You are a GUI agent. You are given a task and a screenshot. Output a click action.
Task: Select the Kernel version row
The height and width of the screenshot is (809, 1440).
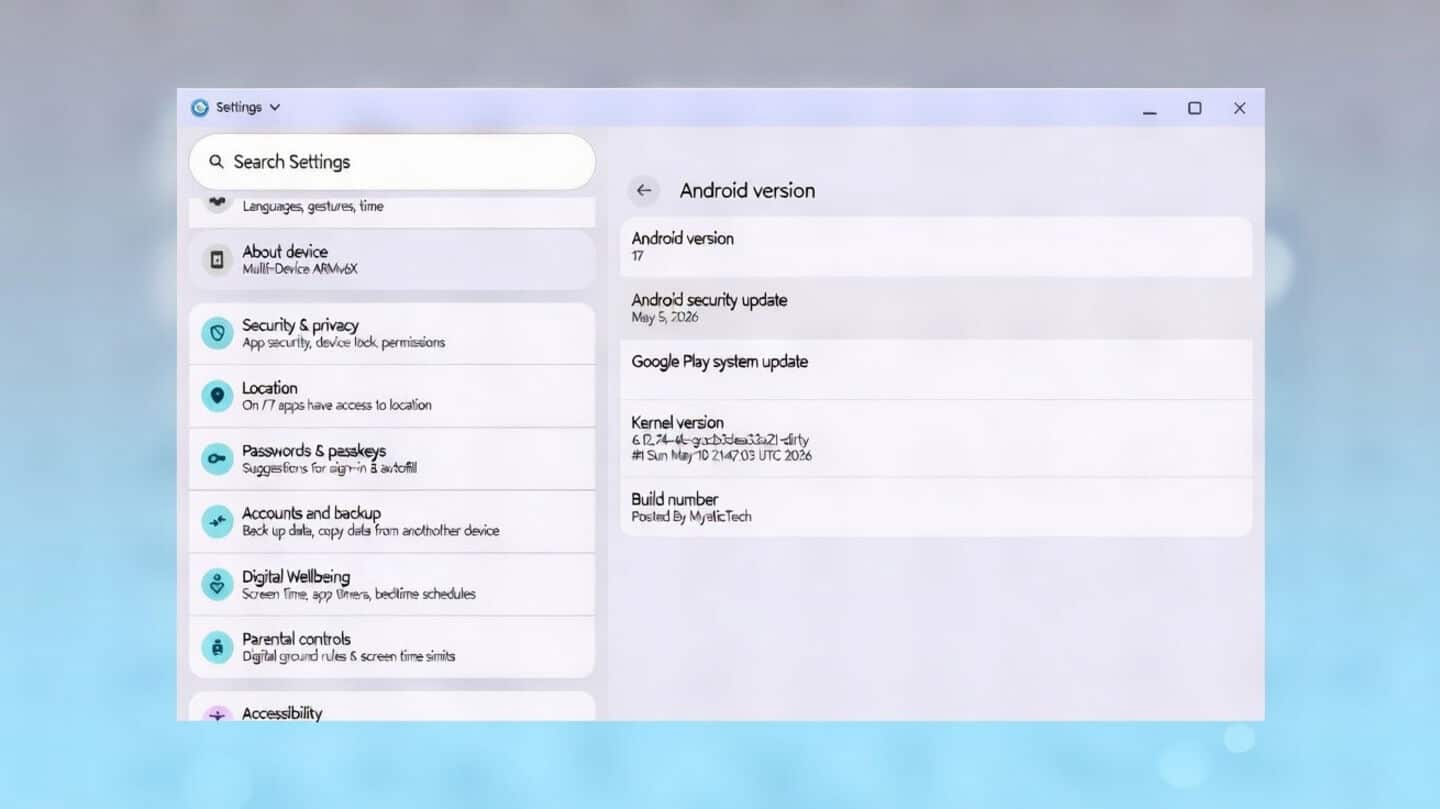(936, 438)
